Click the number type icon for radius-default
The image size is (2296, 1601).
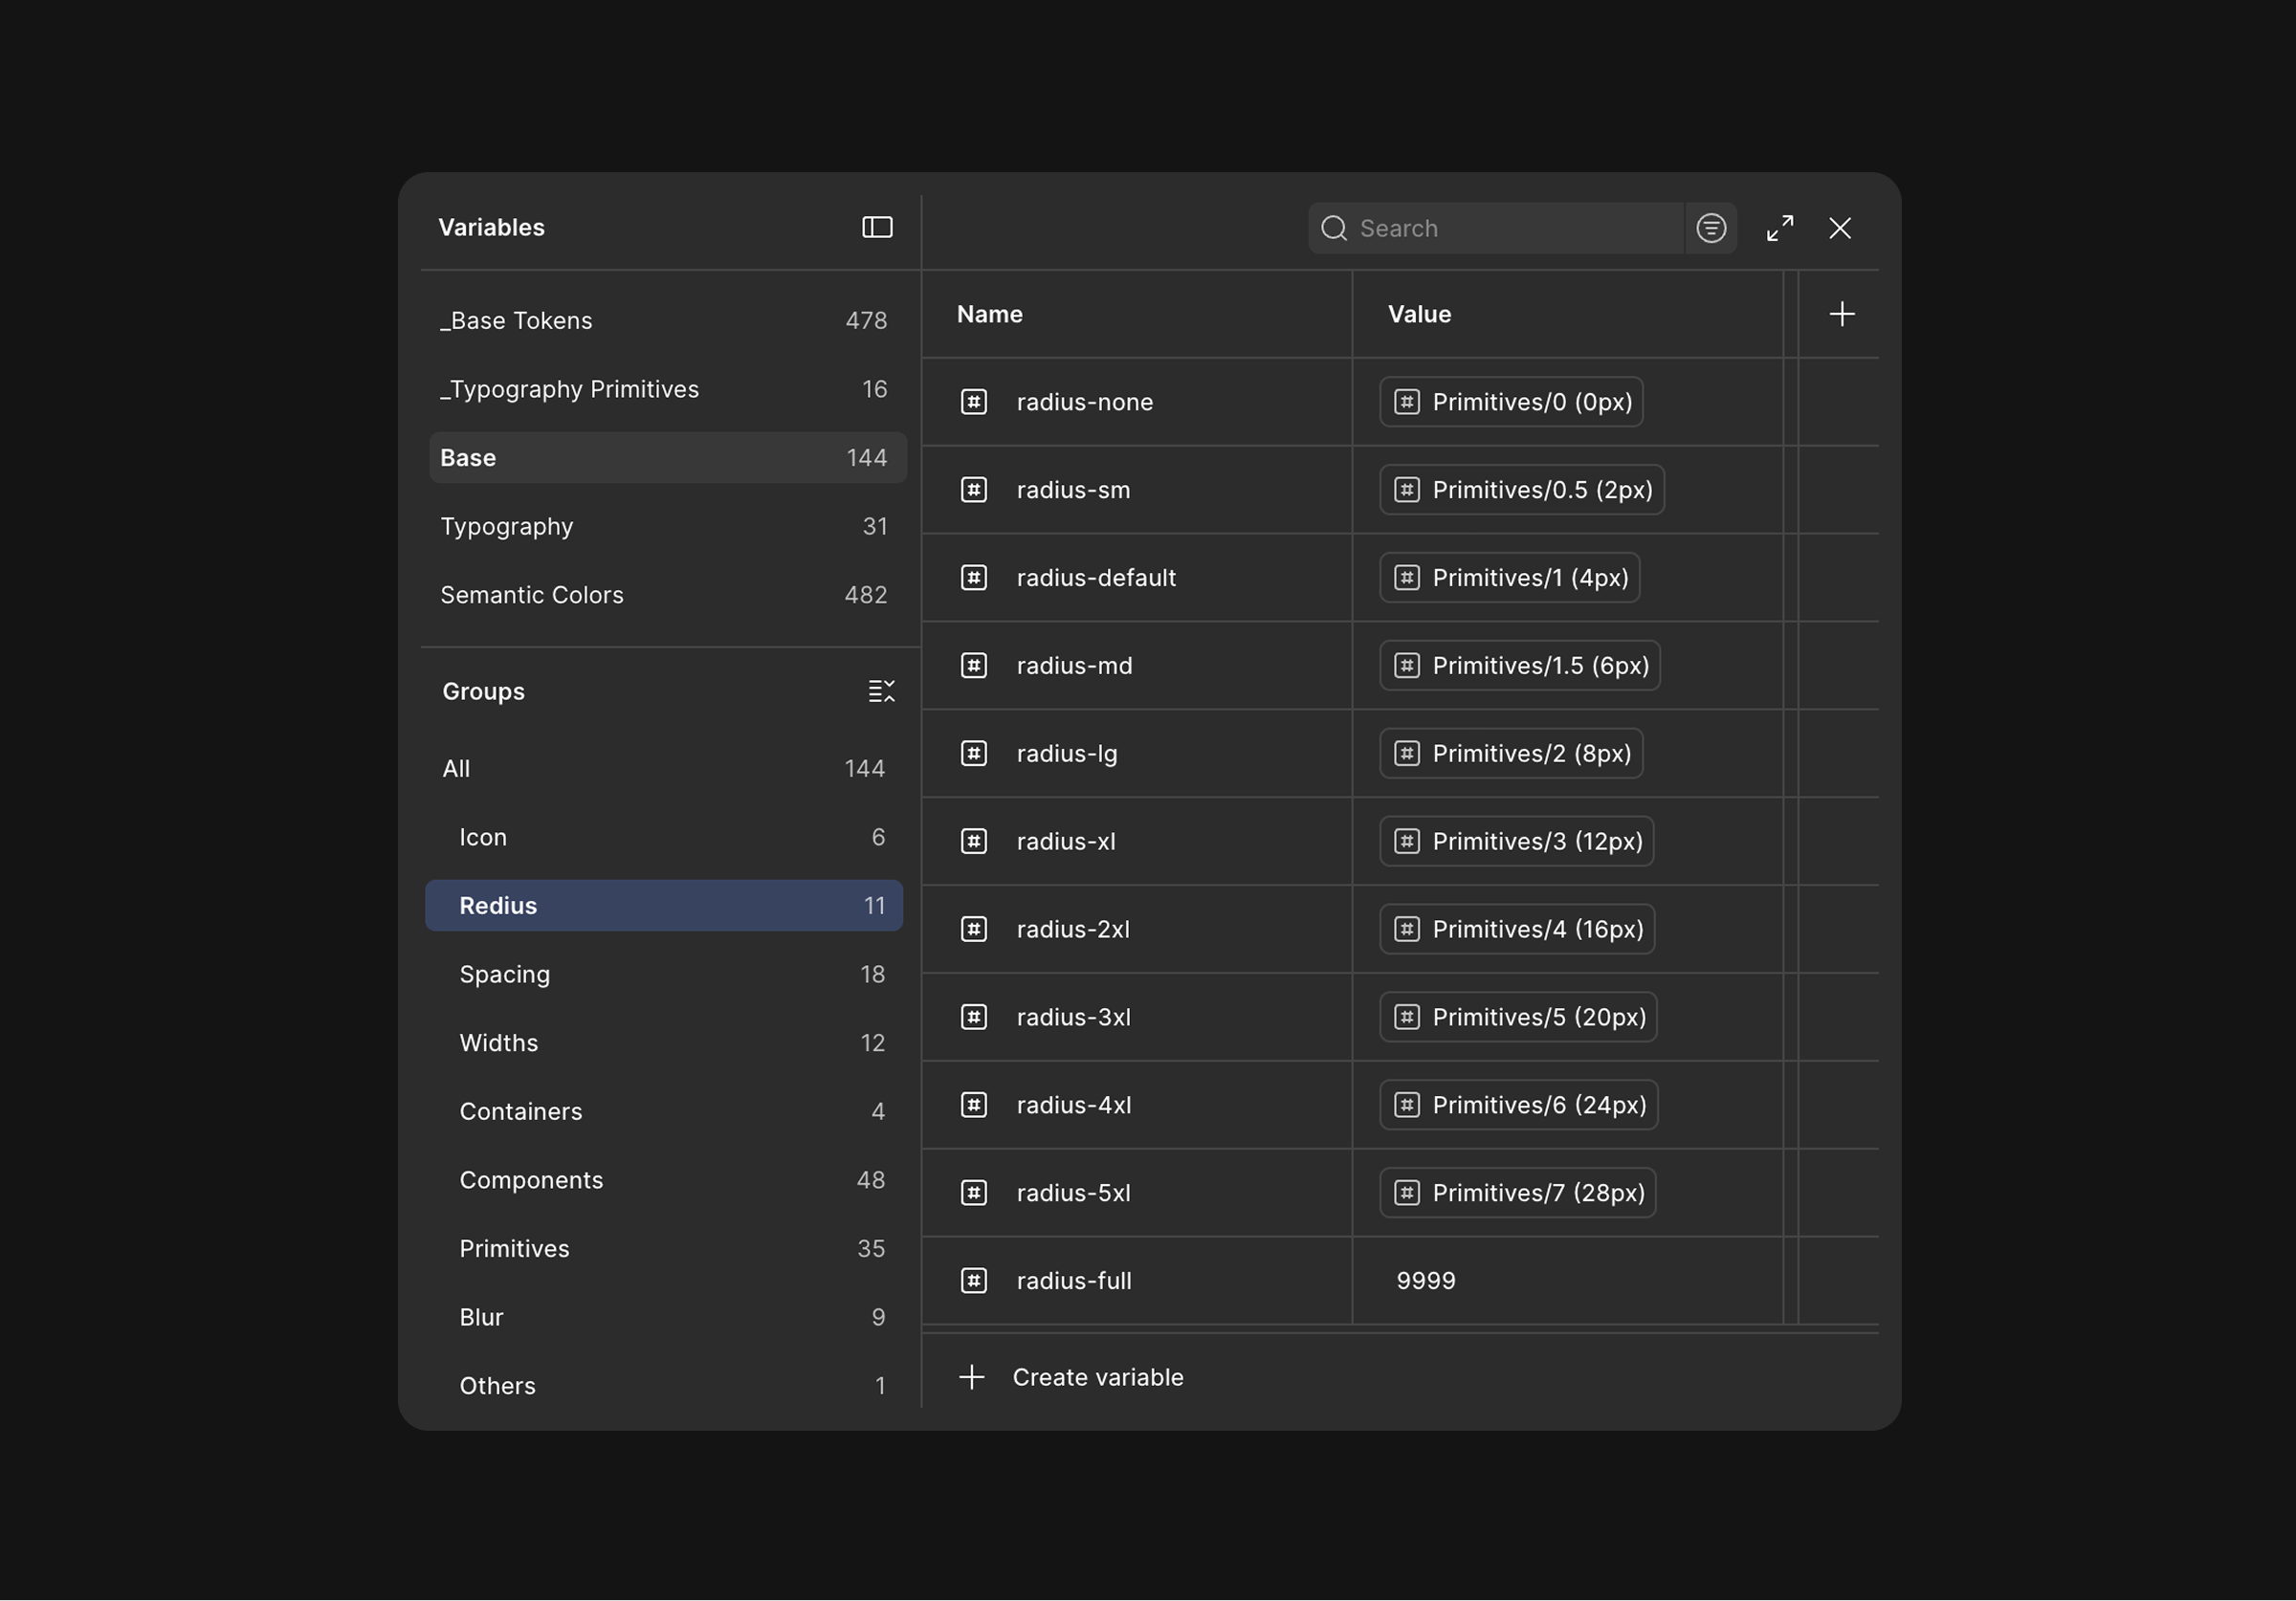pos(974,578)
